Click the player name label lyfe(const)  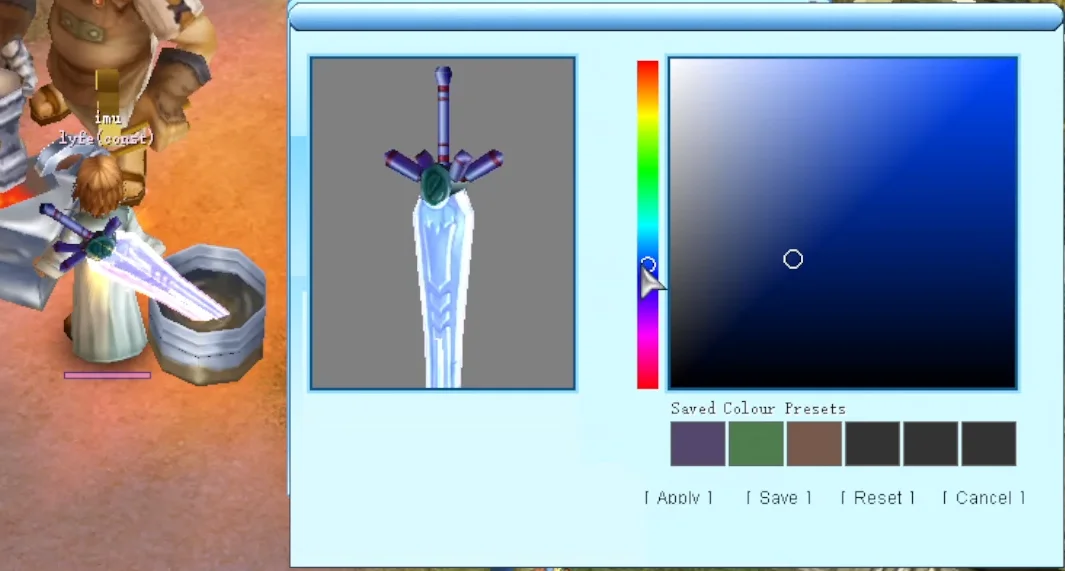coord(106,139)
